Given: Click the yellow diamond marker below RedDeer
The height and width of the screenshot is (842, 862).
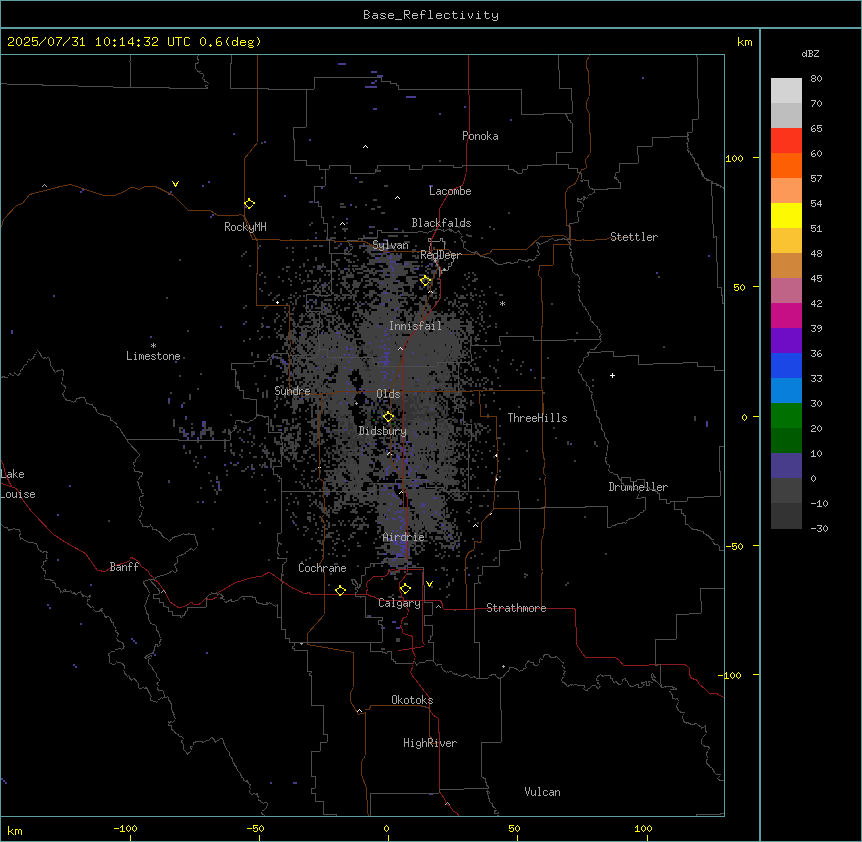Looking at the screenshot, I should (425, 281).
